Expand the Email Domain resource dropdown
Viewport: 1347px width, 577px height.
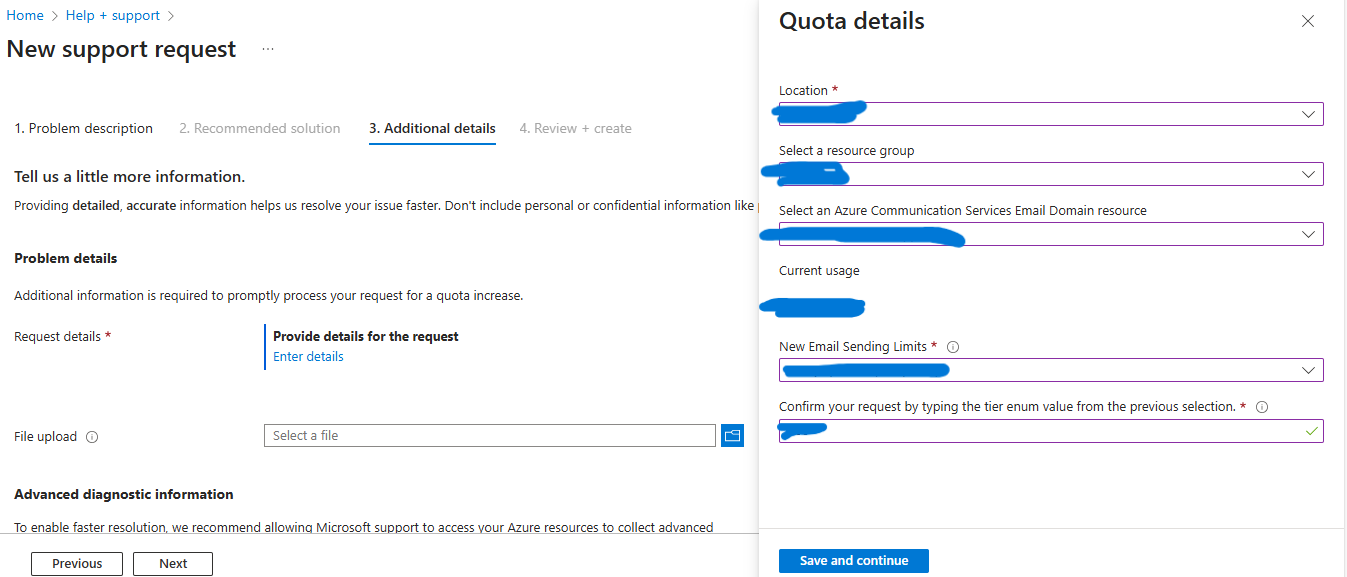point(1308,234)
